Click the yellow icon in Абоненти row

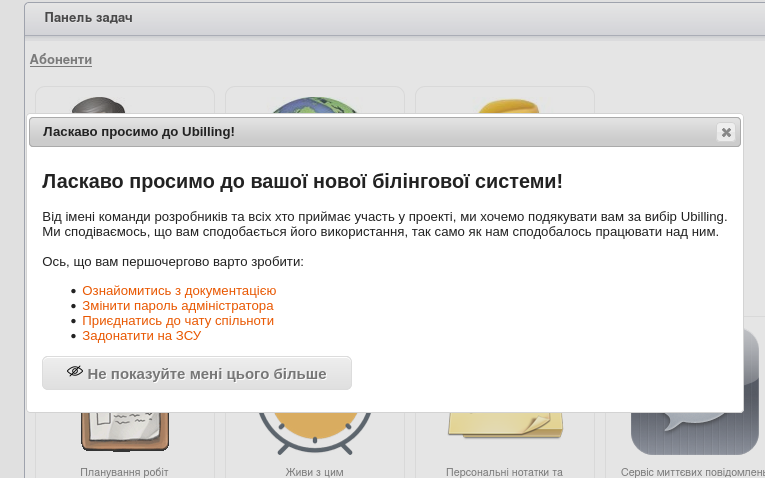(x=507, y=106)
